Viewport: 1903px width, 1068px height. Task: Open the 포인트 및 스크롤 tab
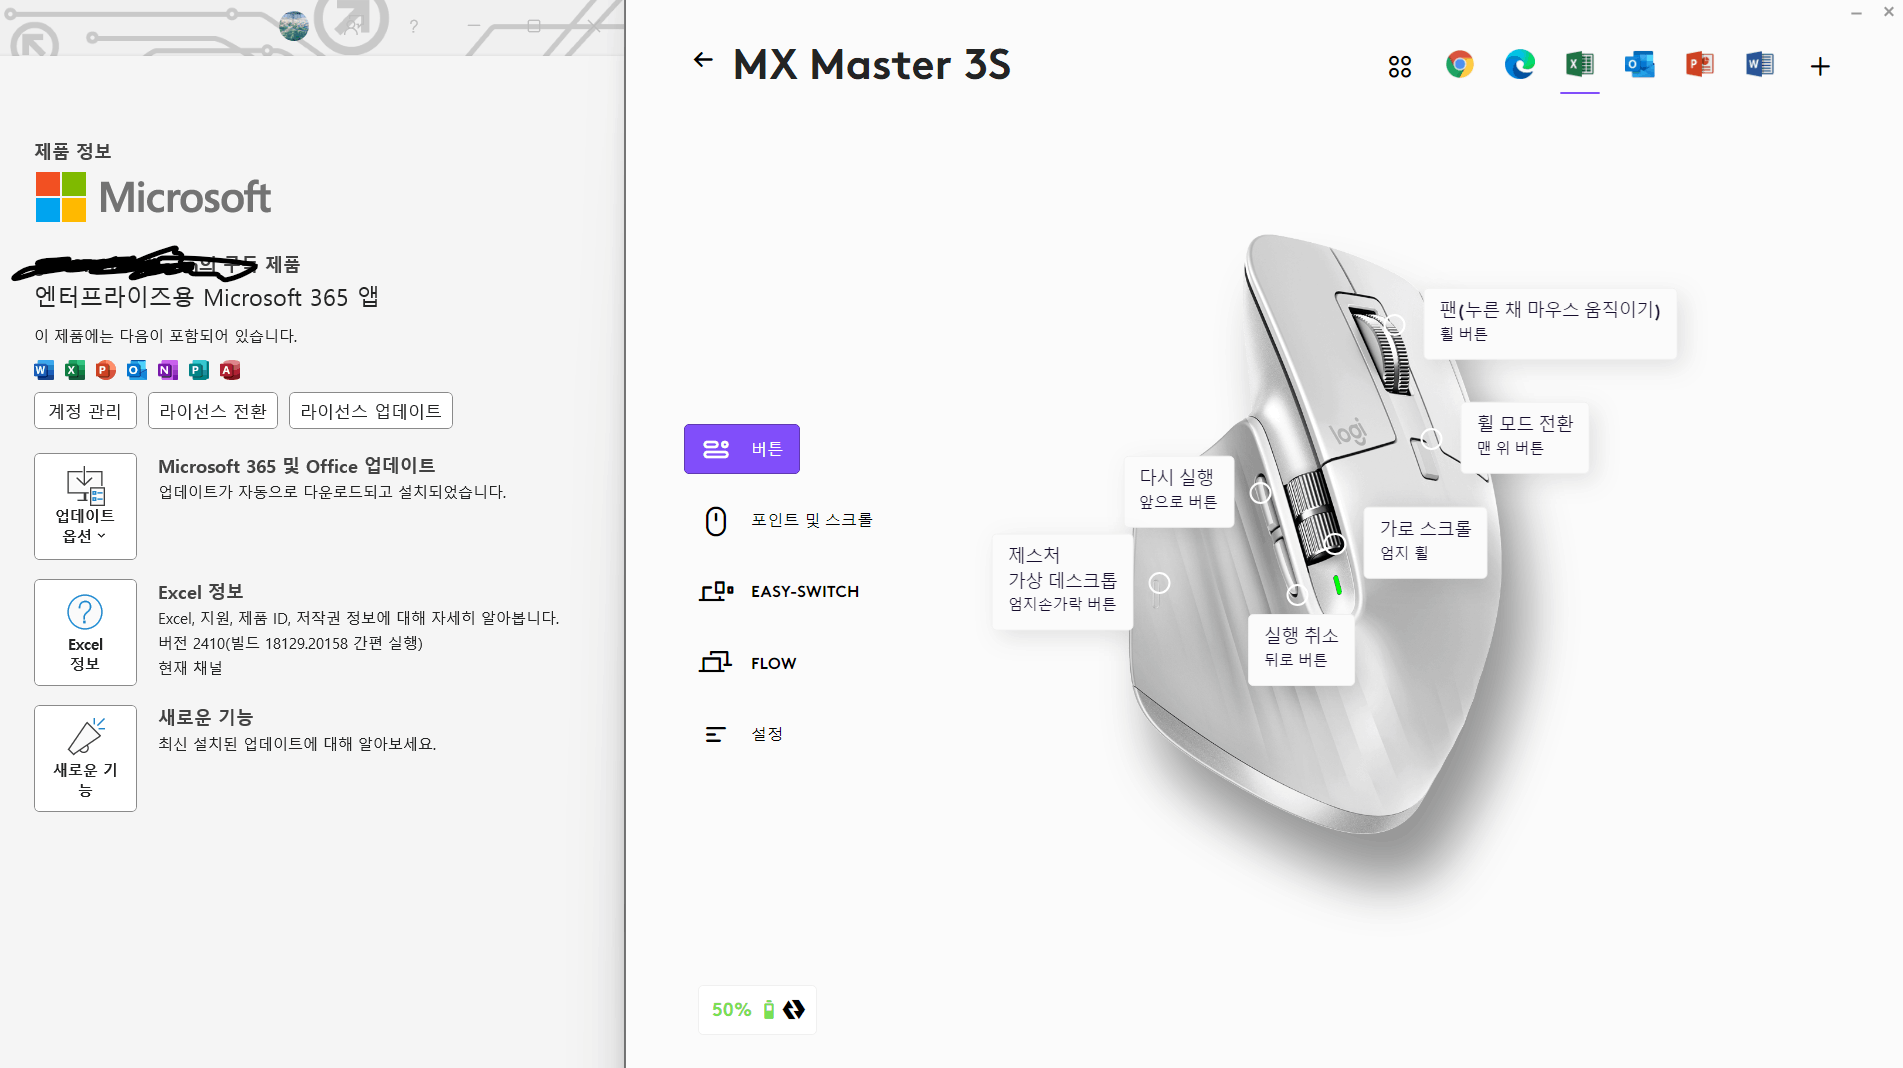786,520
